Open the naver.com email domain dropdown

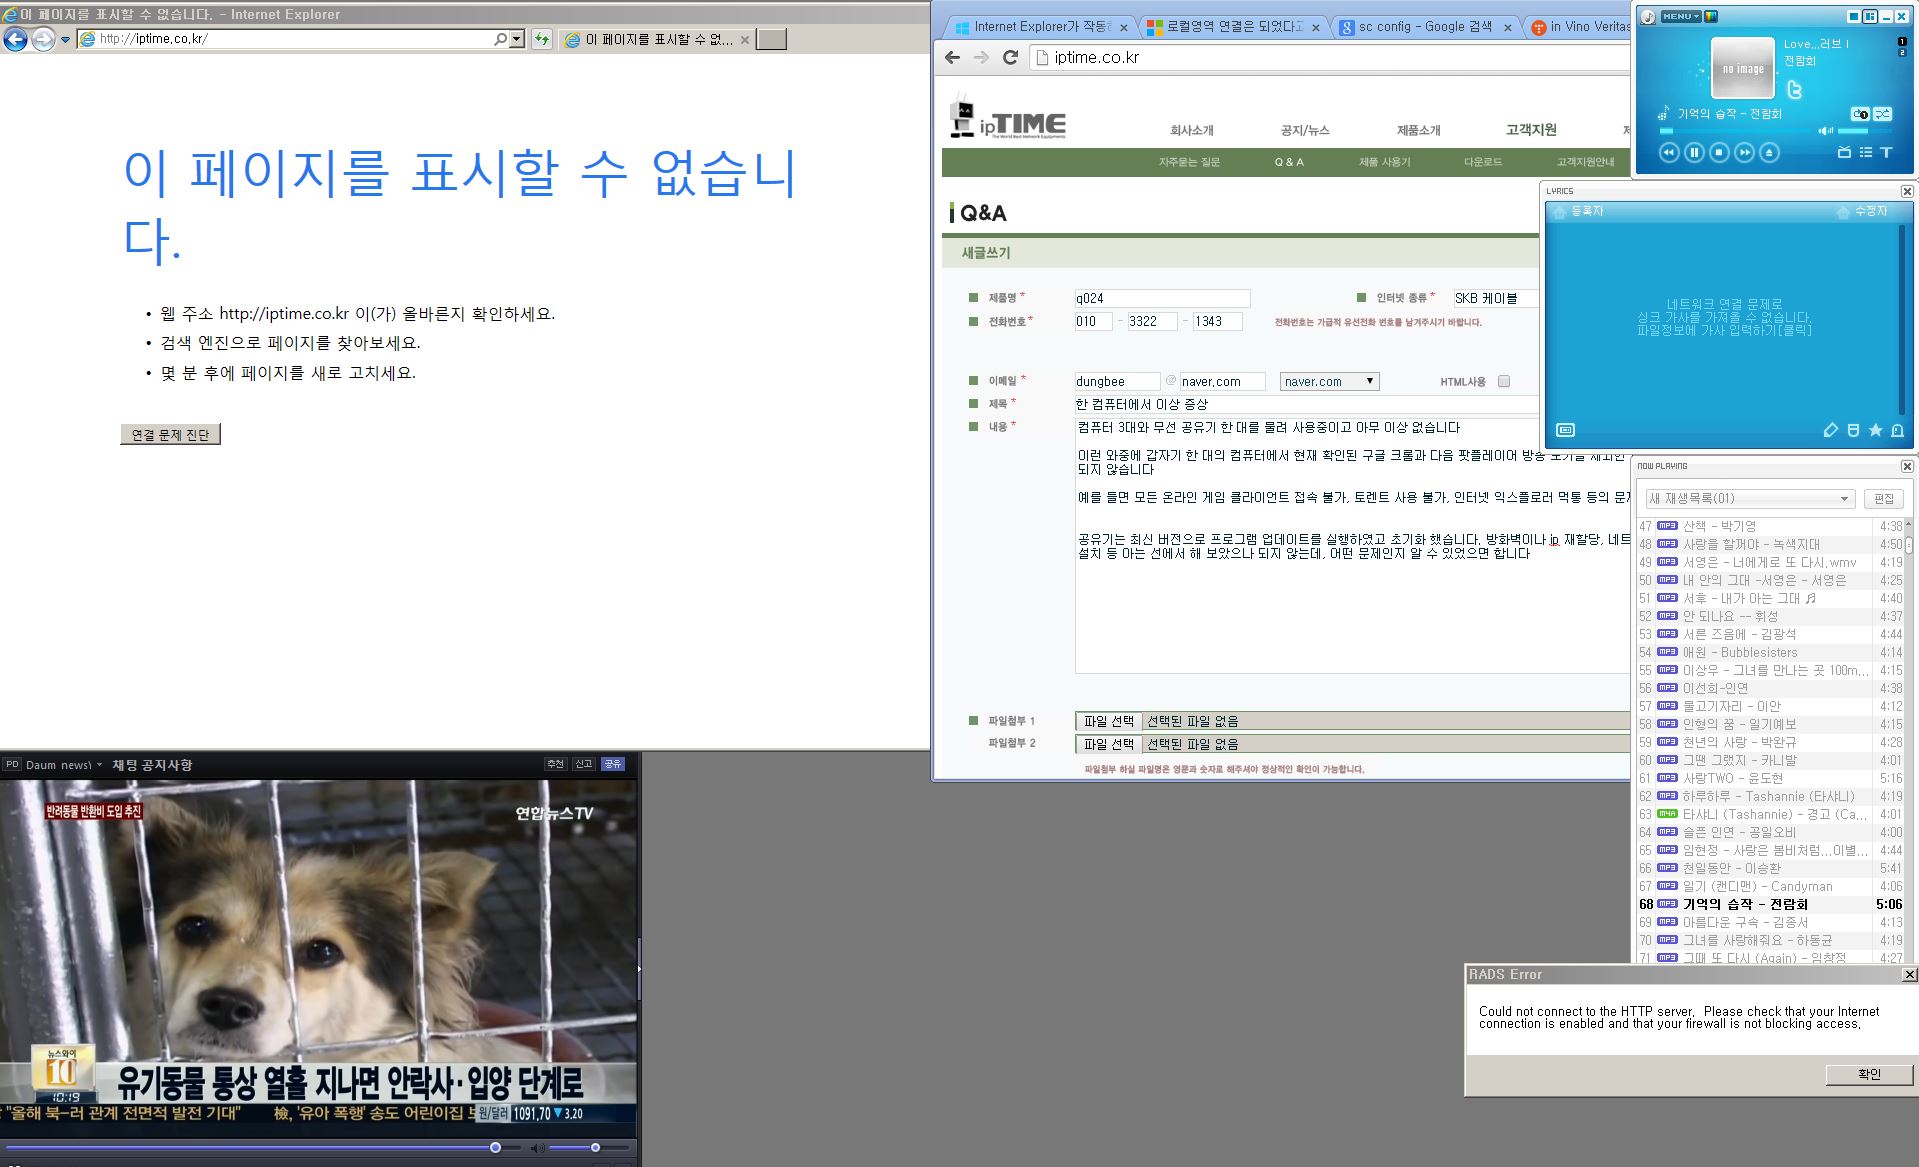1330,381
